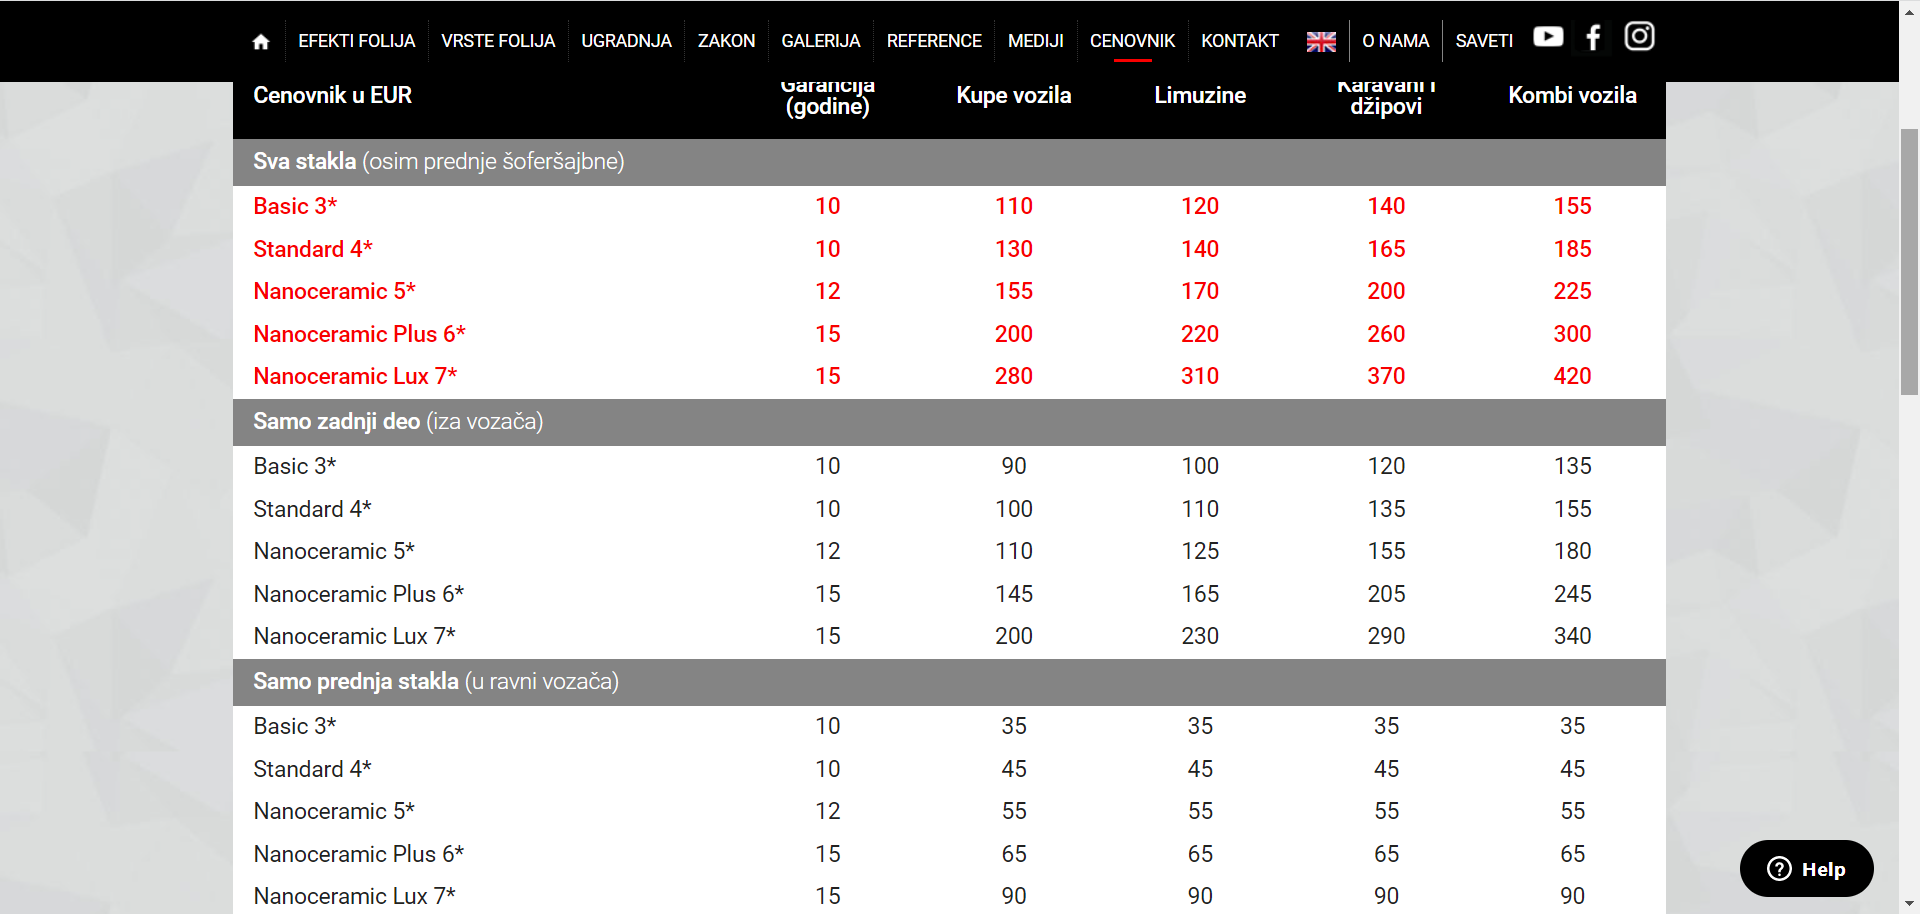The image size is (1920, 914).
Task: Click price 340 in rear-section Lux row
Action: [1572, 636]
